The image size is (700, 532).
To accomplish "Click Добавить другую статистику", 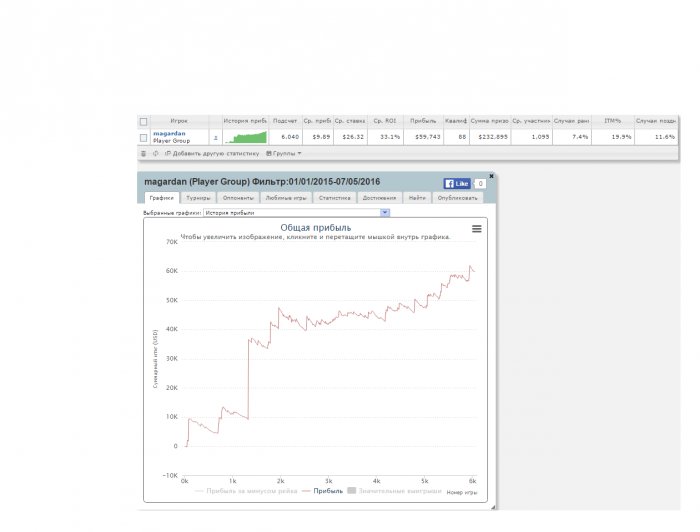I will point(212,153).
